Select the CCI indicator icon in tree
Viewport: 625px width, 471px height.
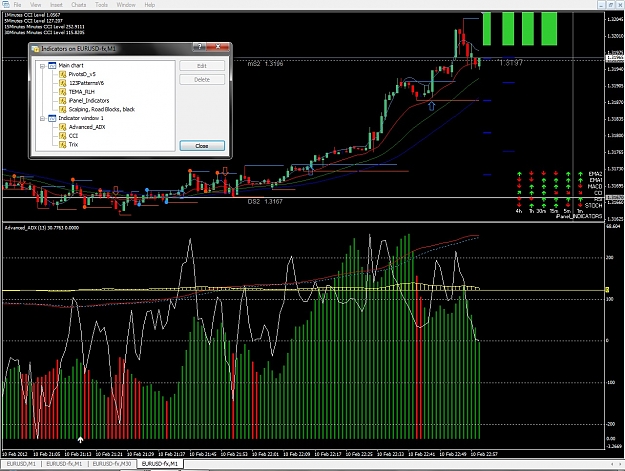pyautogui.click(x=63, y=135)
